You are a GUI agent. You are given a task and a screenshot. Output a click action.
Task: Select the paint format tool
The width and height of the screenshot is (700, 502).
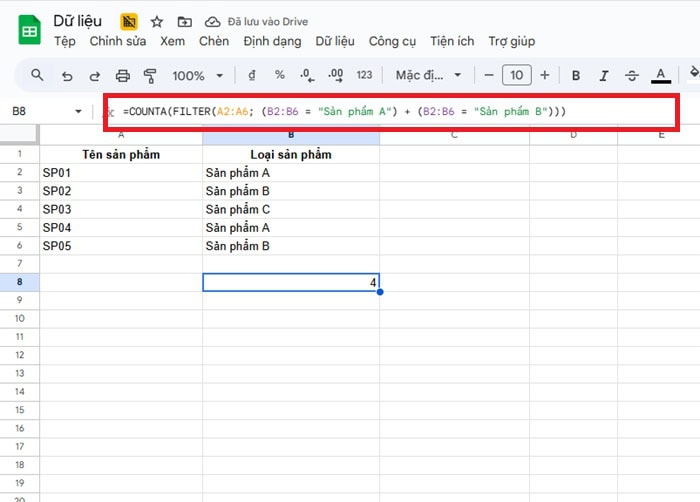tap(150, 75)
